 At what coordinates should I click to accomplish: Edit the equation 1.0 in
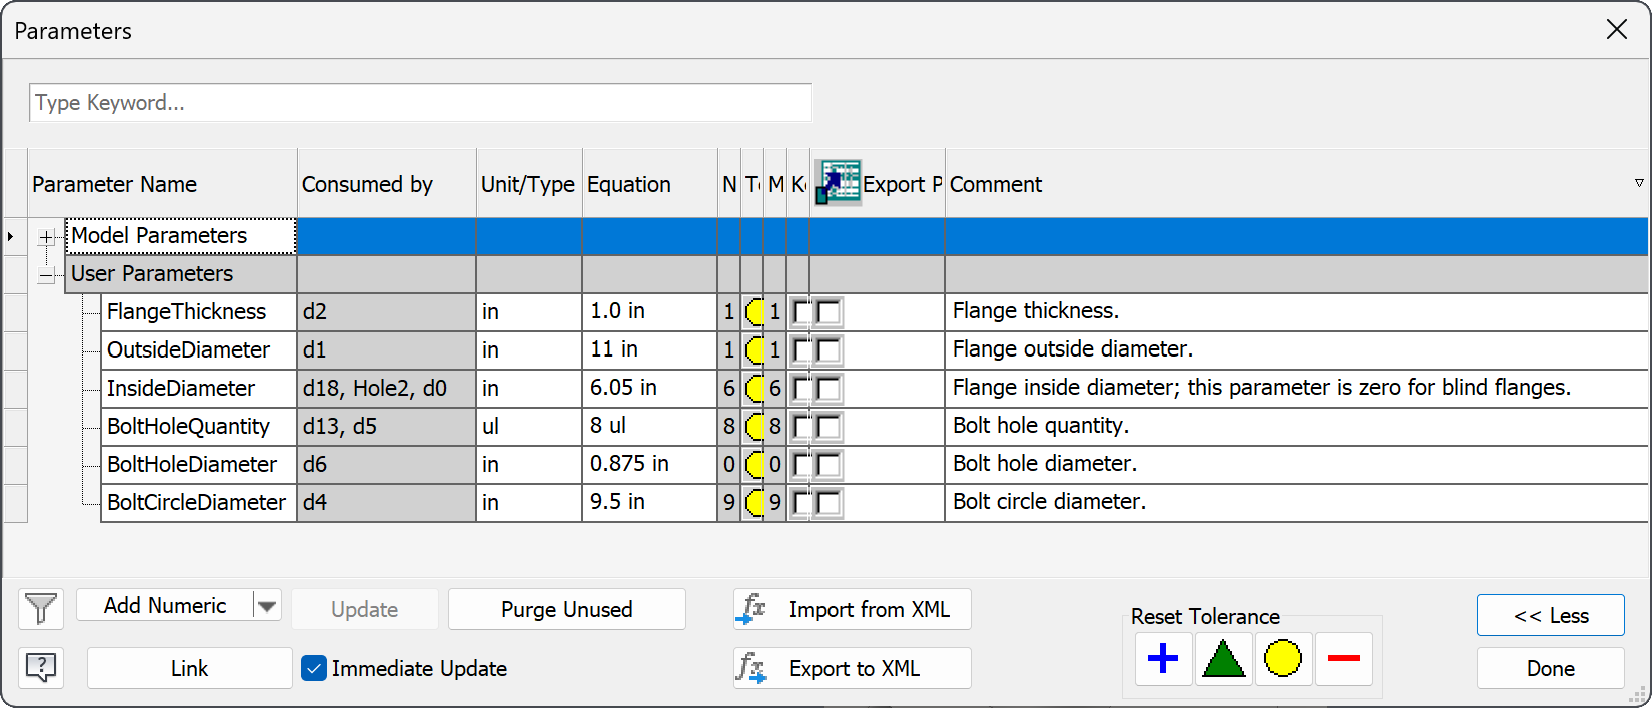(x=650, y=312)
